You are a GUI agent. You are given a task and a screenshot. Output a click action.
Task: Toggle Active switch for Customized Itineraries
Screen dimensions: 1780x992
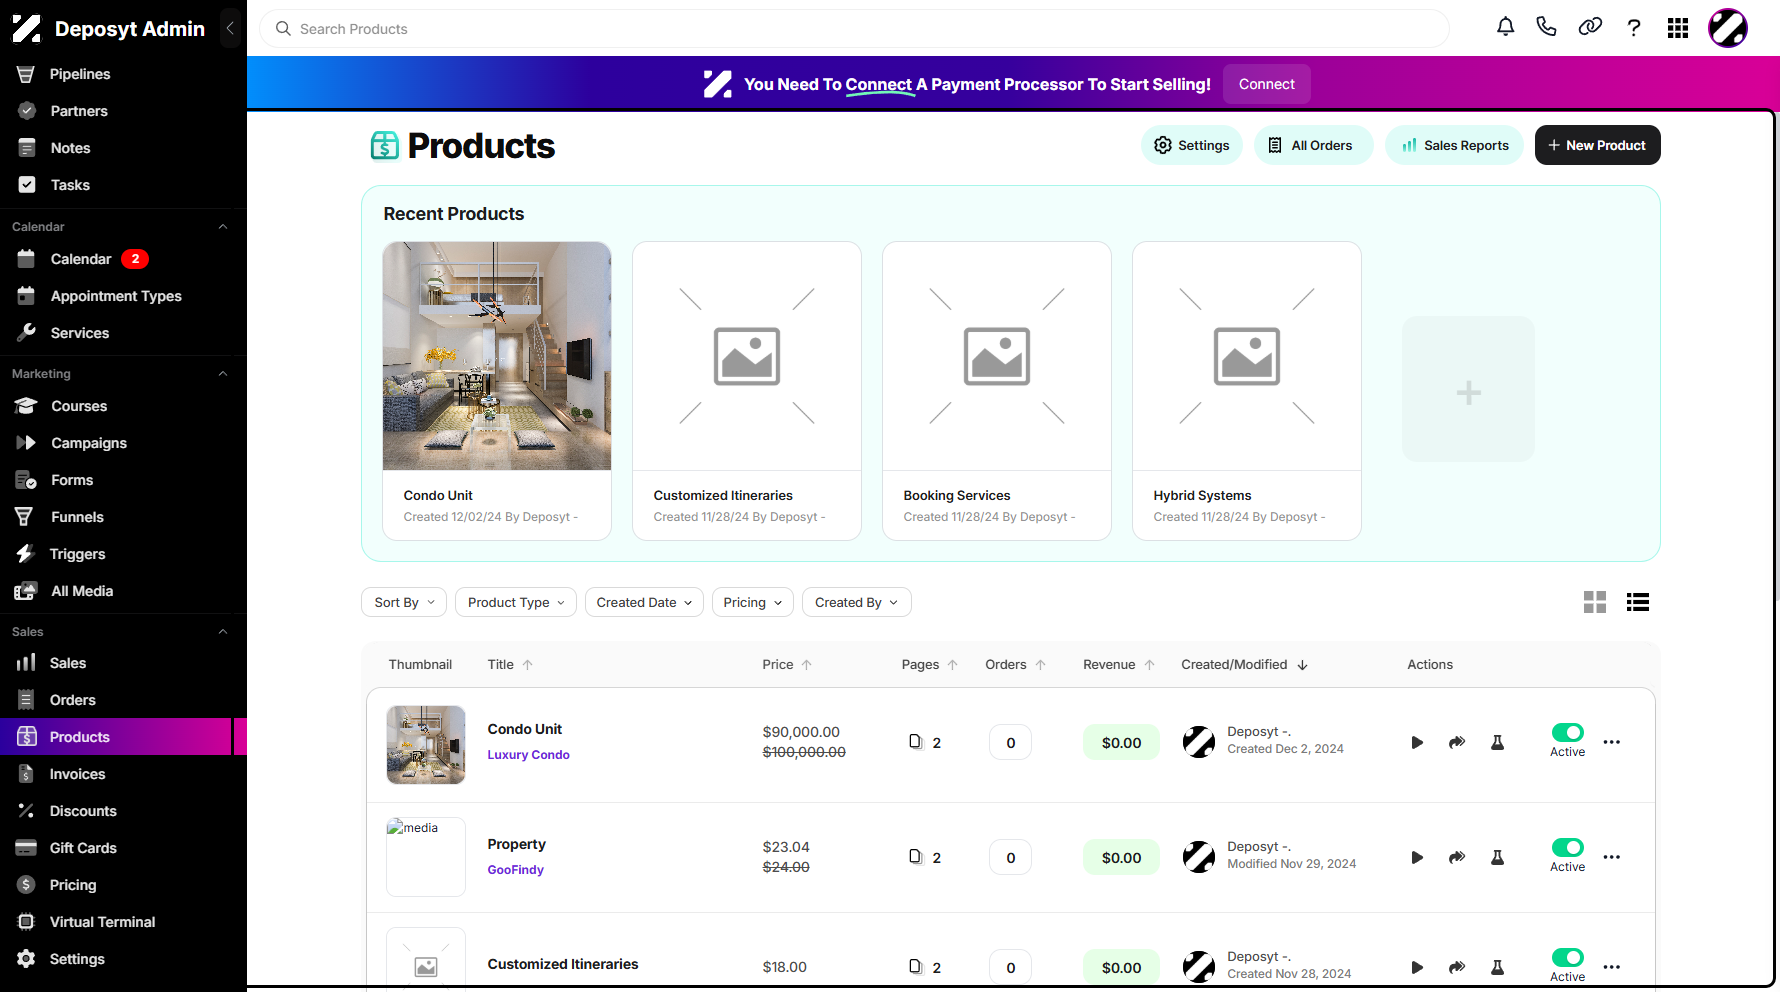coord(1567,957)
